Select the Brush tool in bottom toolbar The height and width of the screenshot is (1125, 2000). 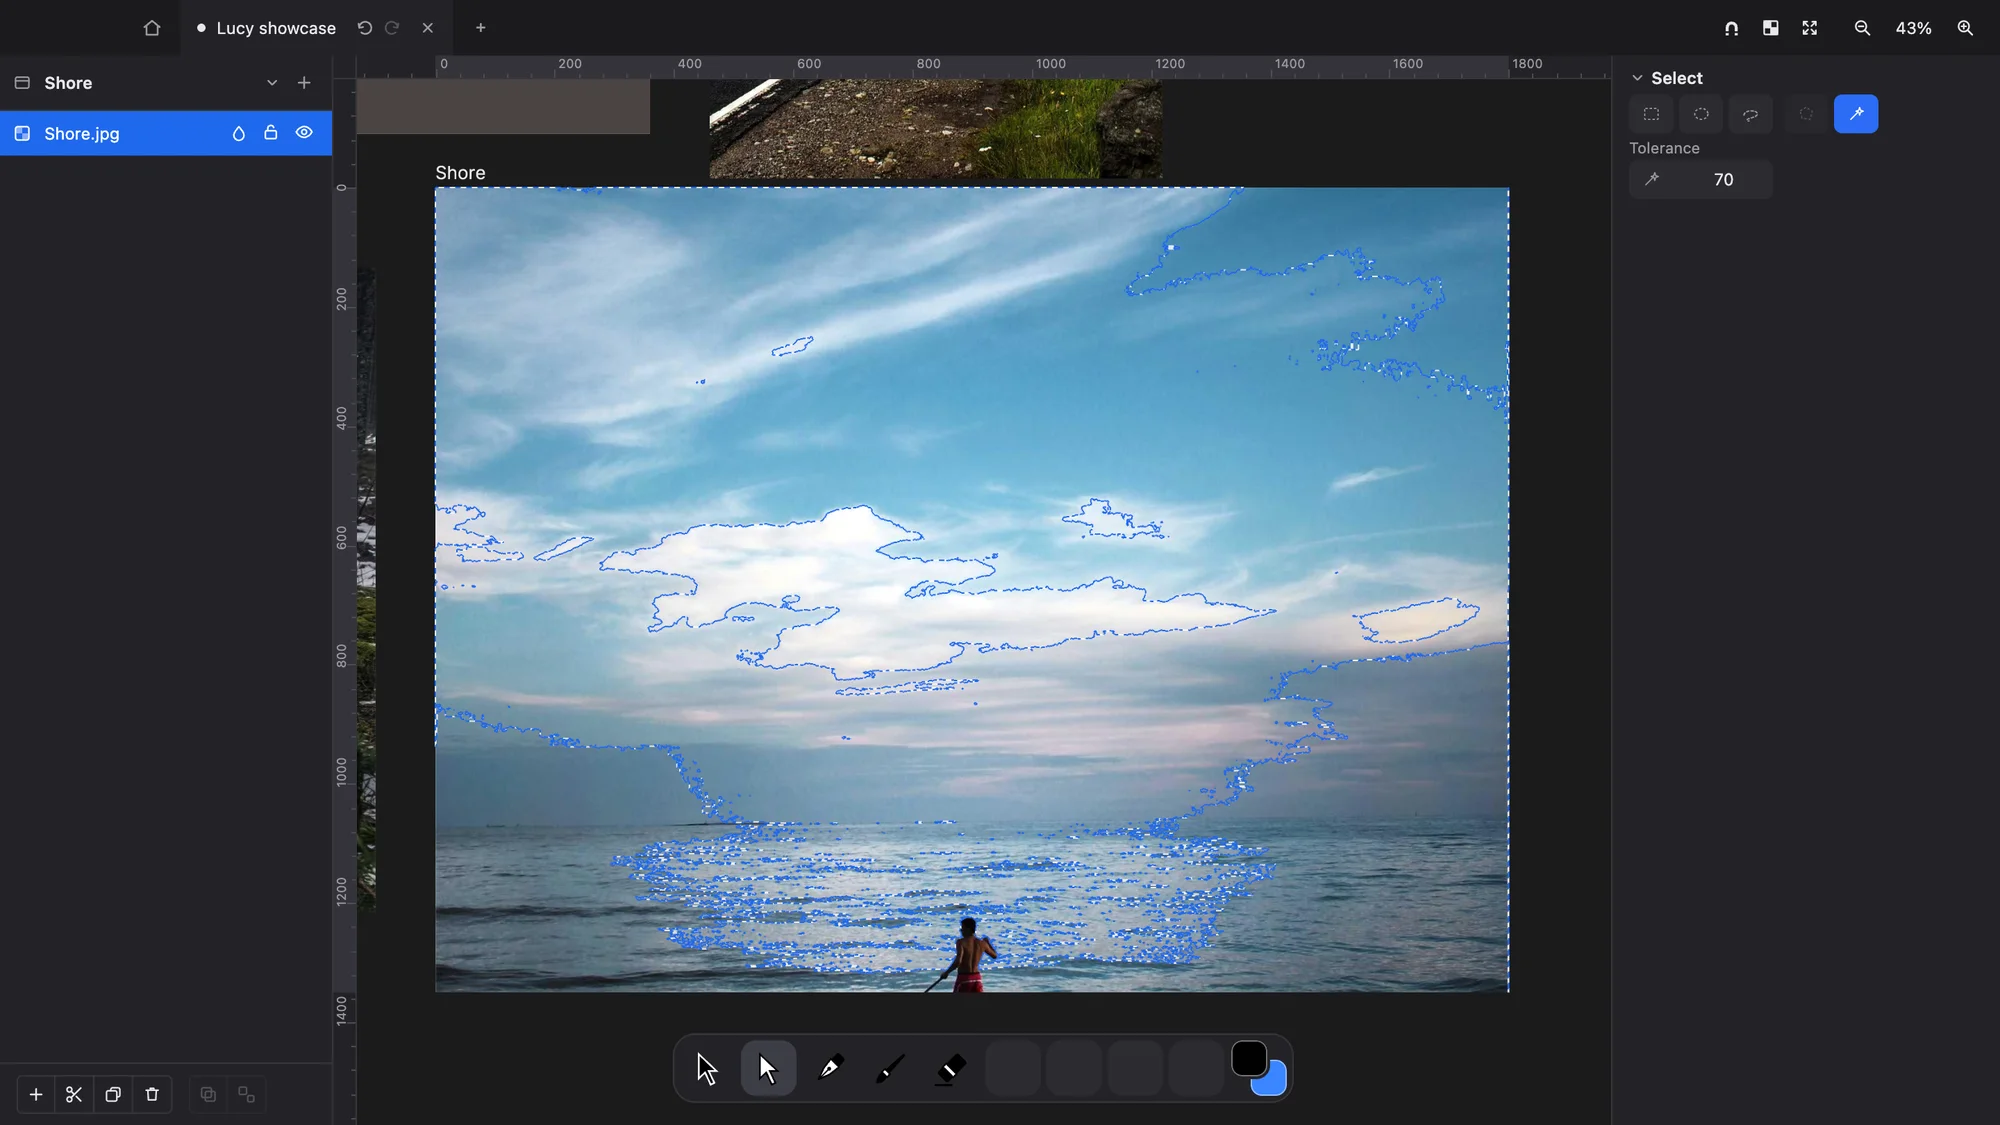tap(889, 1068)
